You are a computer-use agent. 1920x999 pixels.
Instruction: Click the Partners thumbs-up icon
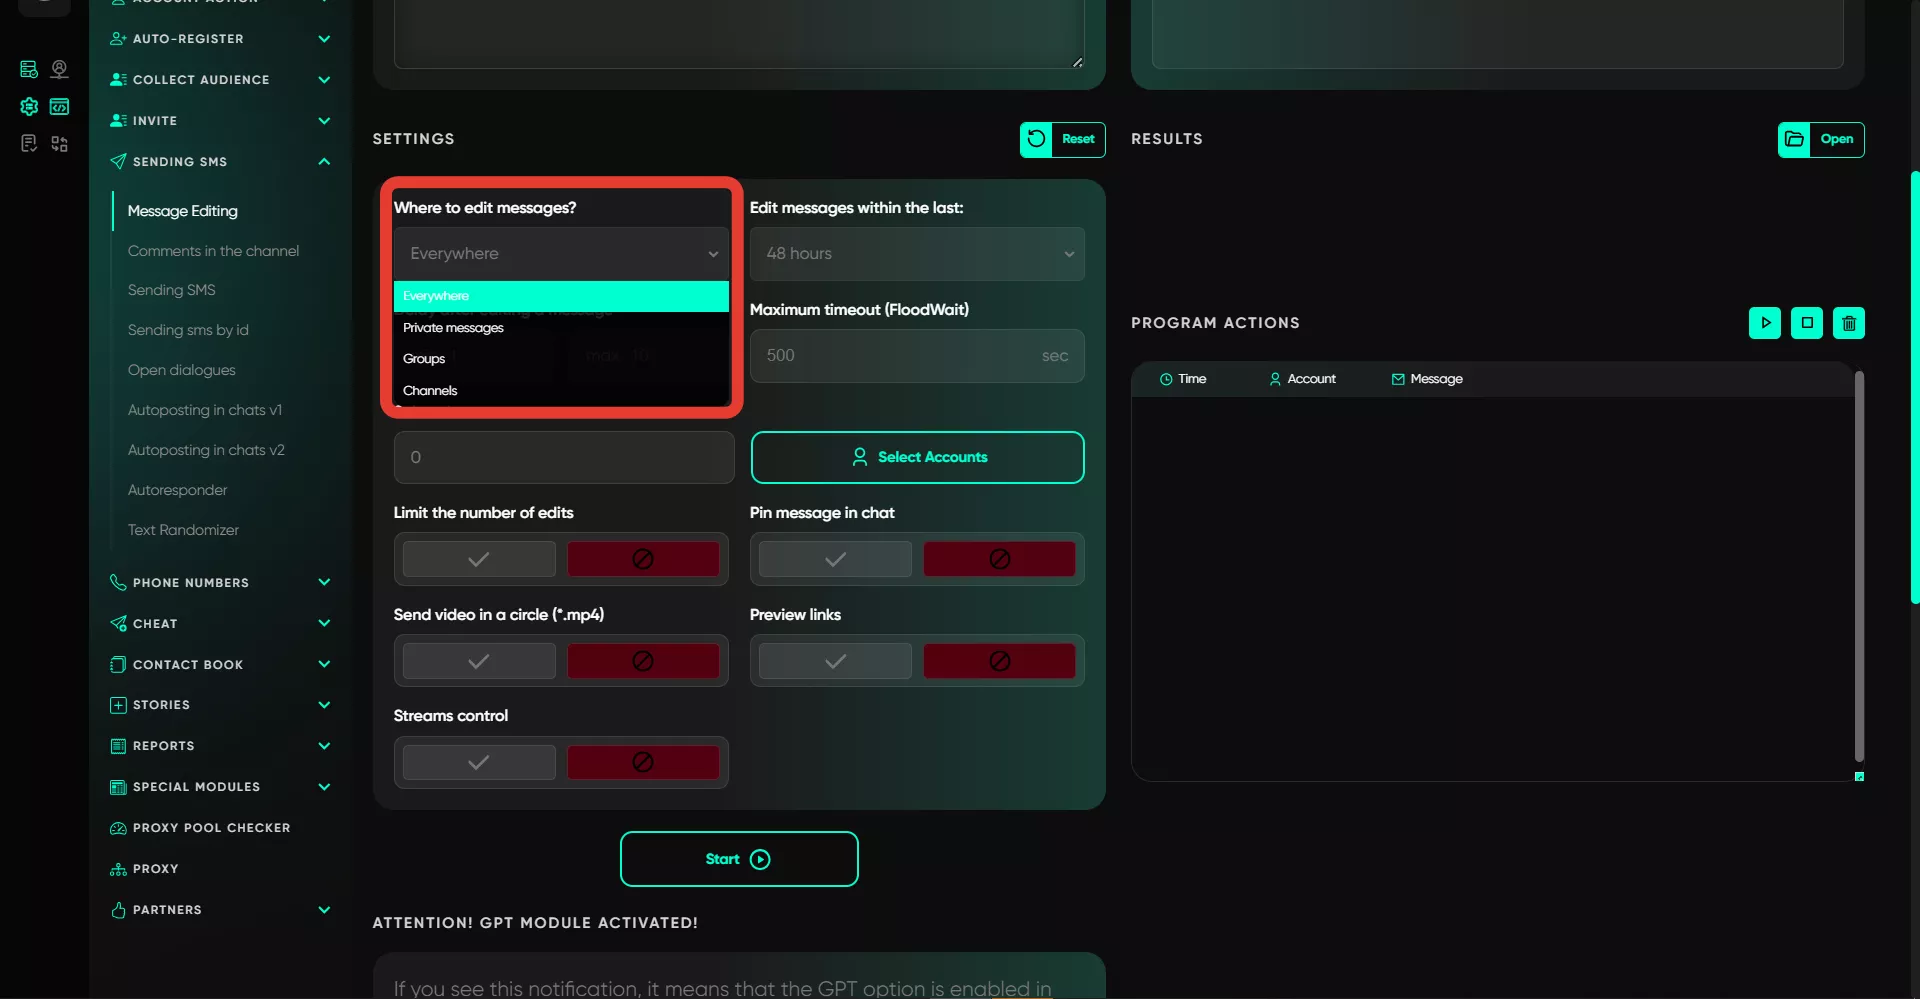(118, 910)
